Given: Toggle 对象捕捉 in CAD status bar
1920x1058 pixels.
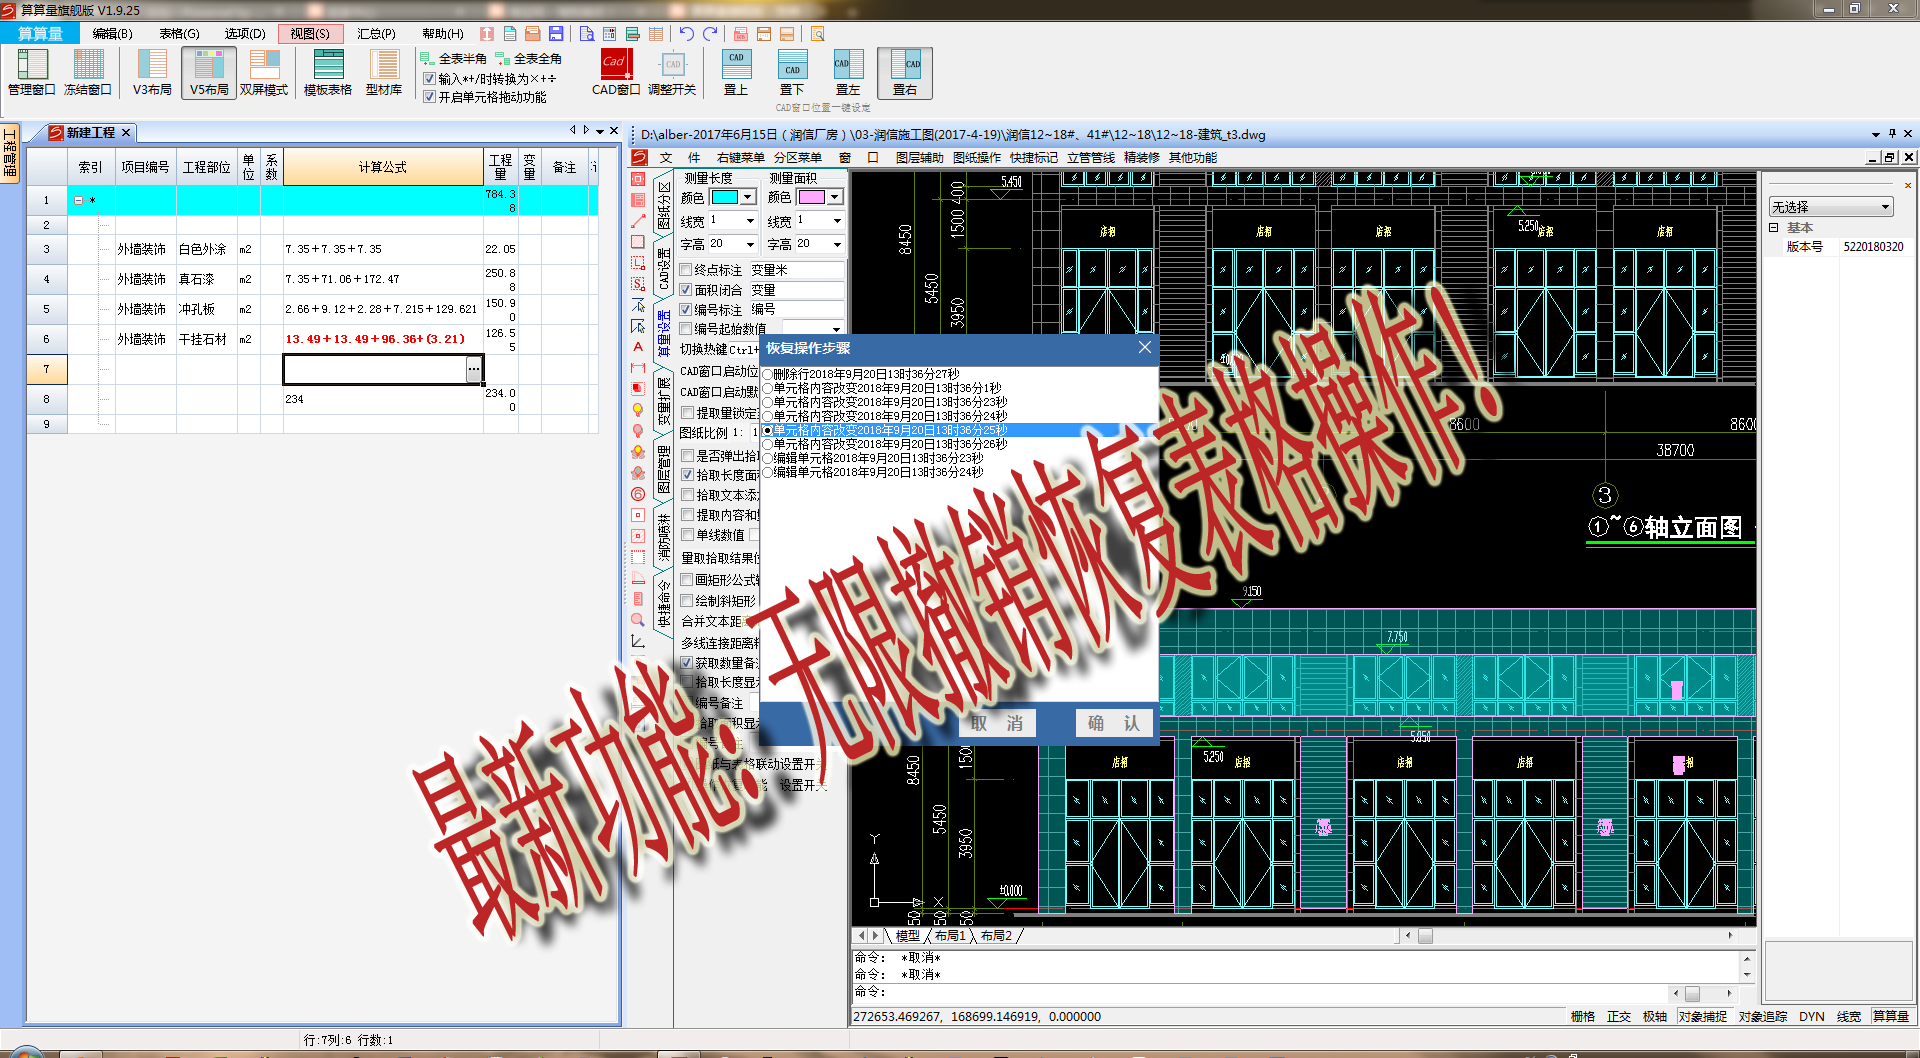Looking at the screenshot, I should [1702, 1016].
